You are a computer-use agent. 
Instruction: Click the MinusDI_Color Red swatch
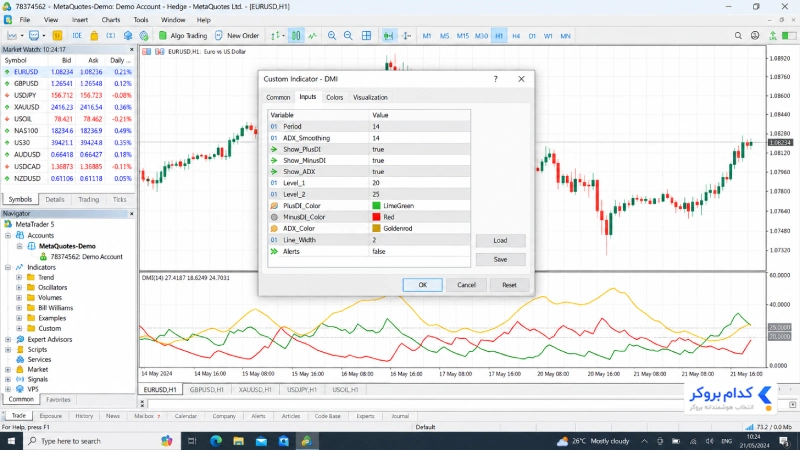point(377,217)
